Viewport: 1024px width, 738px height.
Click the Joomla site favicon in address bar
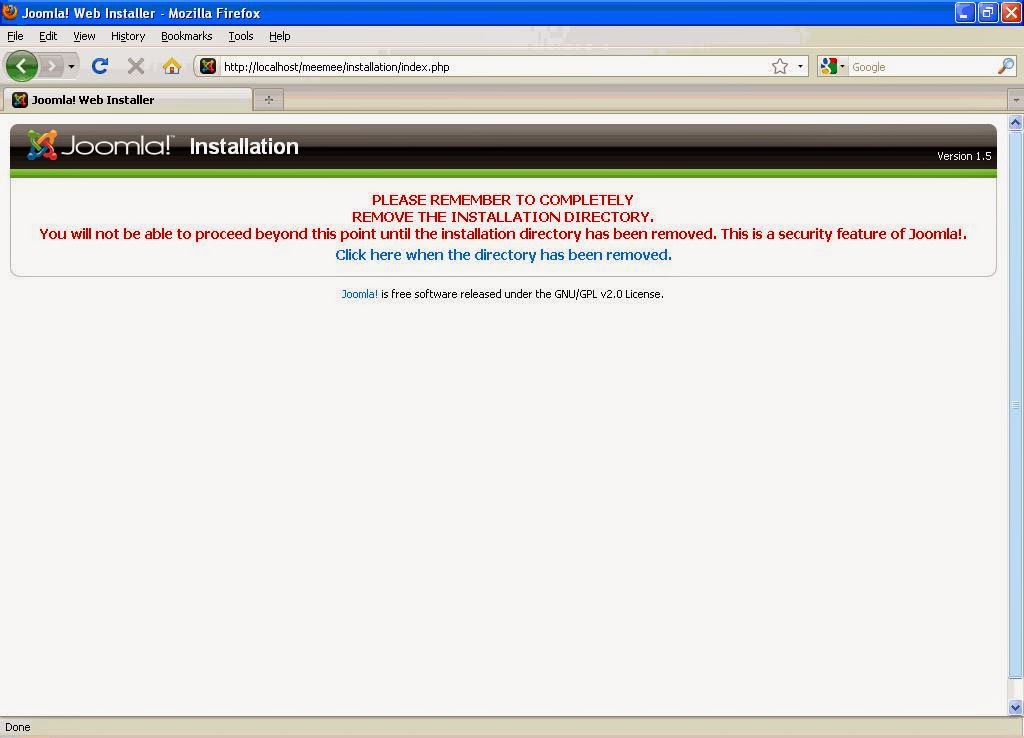208,66
